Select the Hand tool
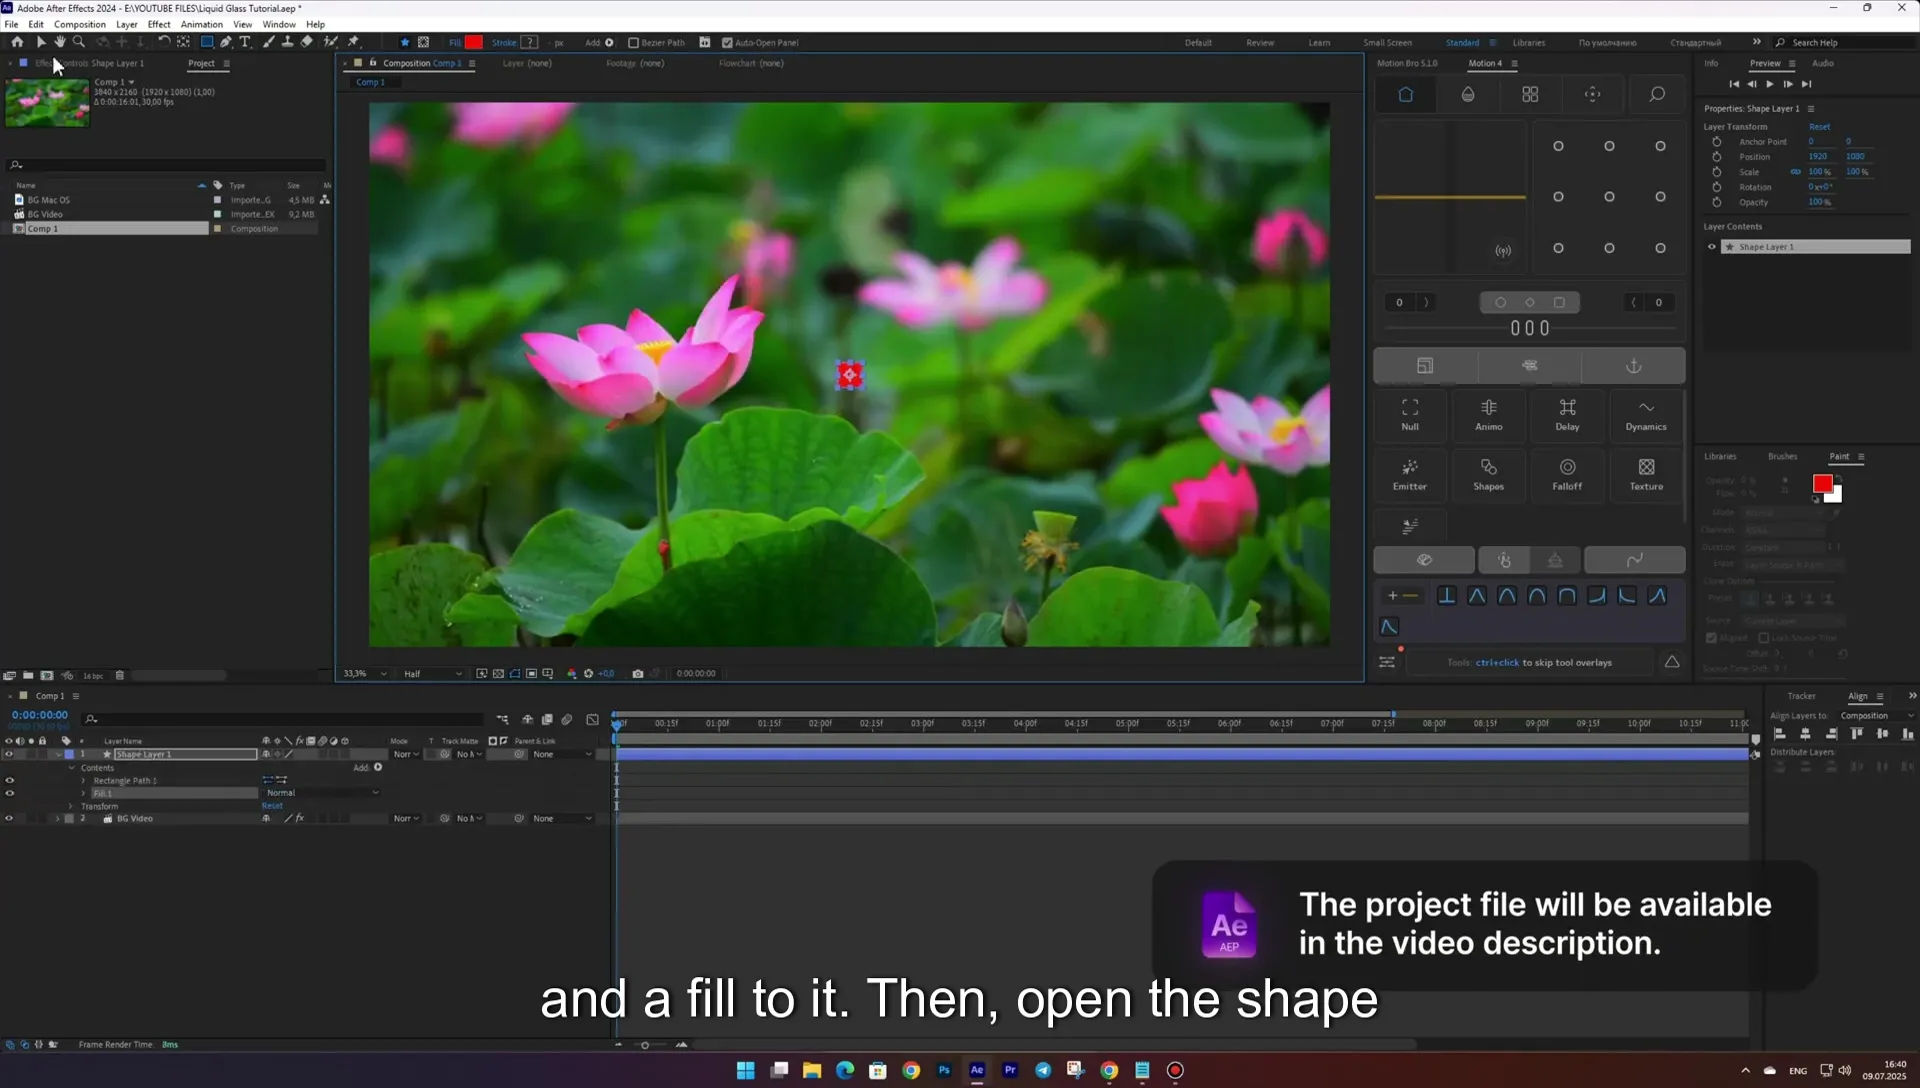This screenshot has width=1920, height=1088. coord(60,42)
